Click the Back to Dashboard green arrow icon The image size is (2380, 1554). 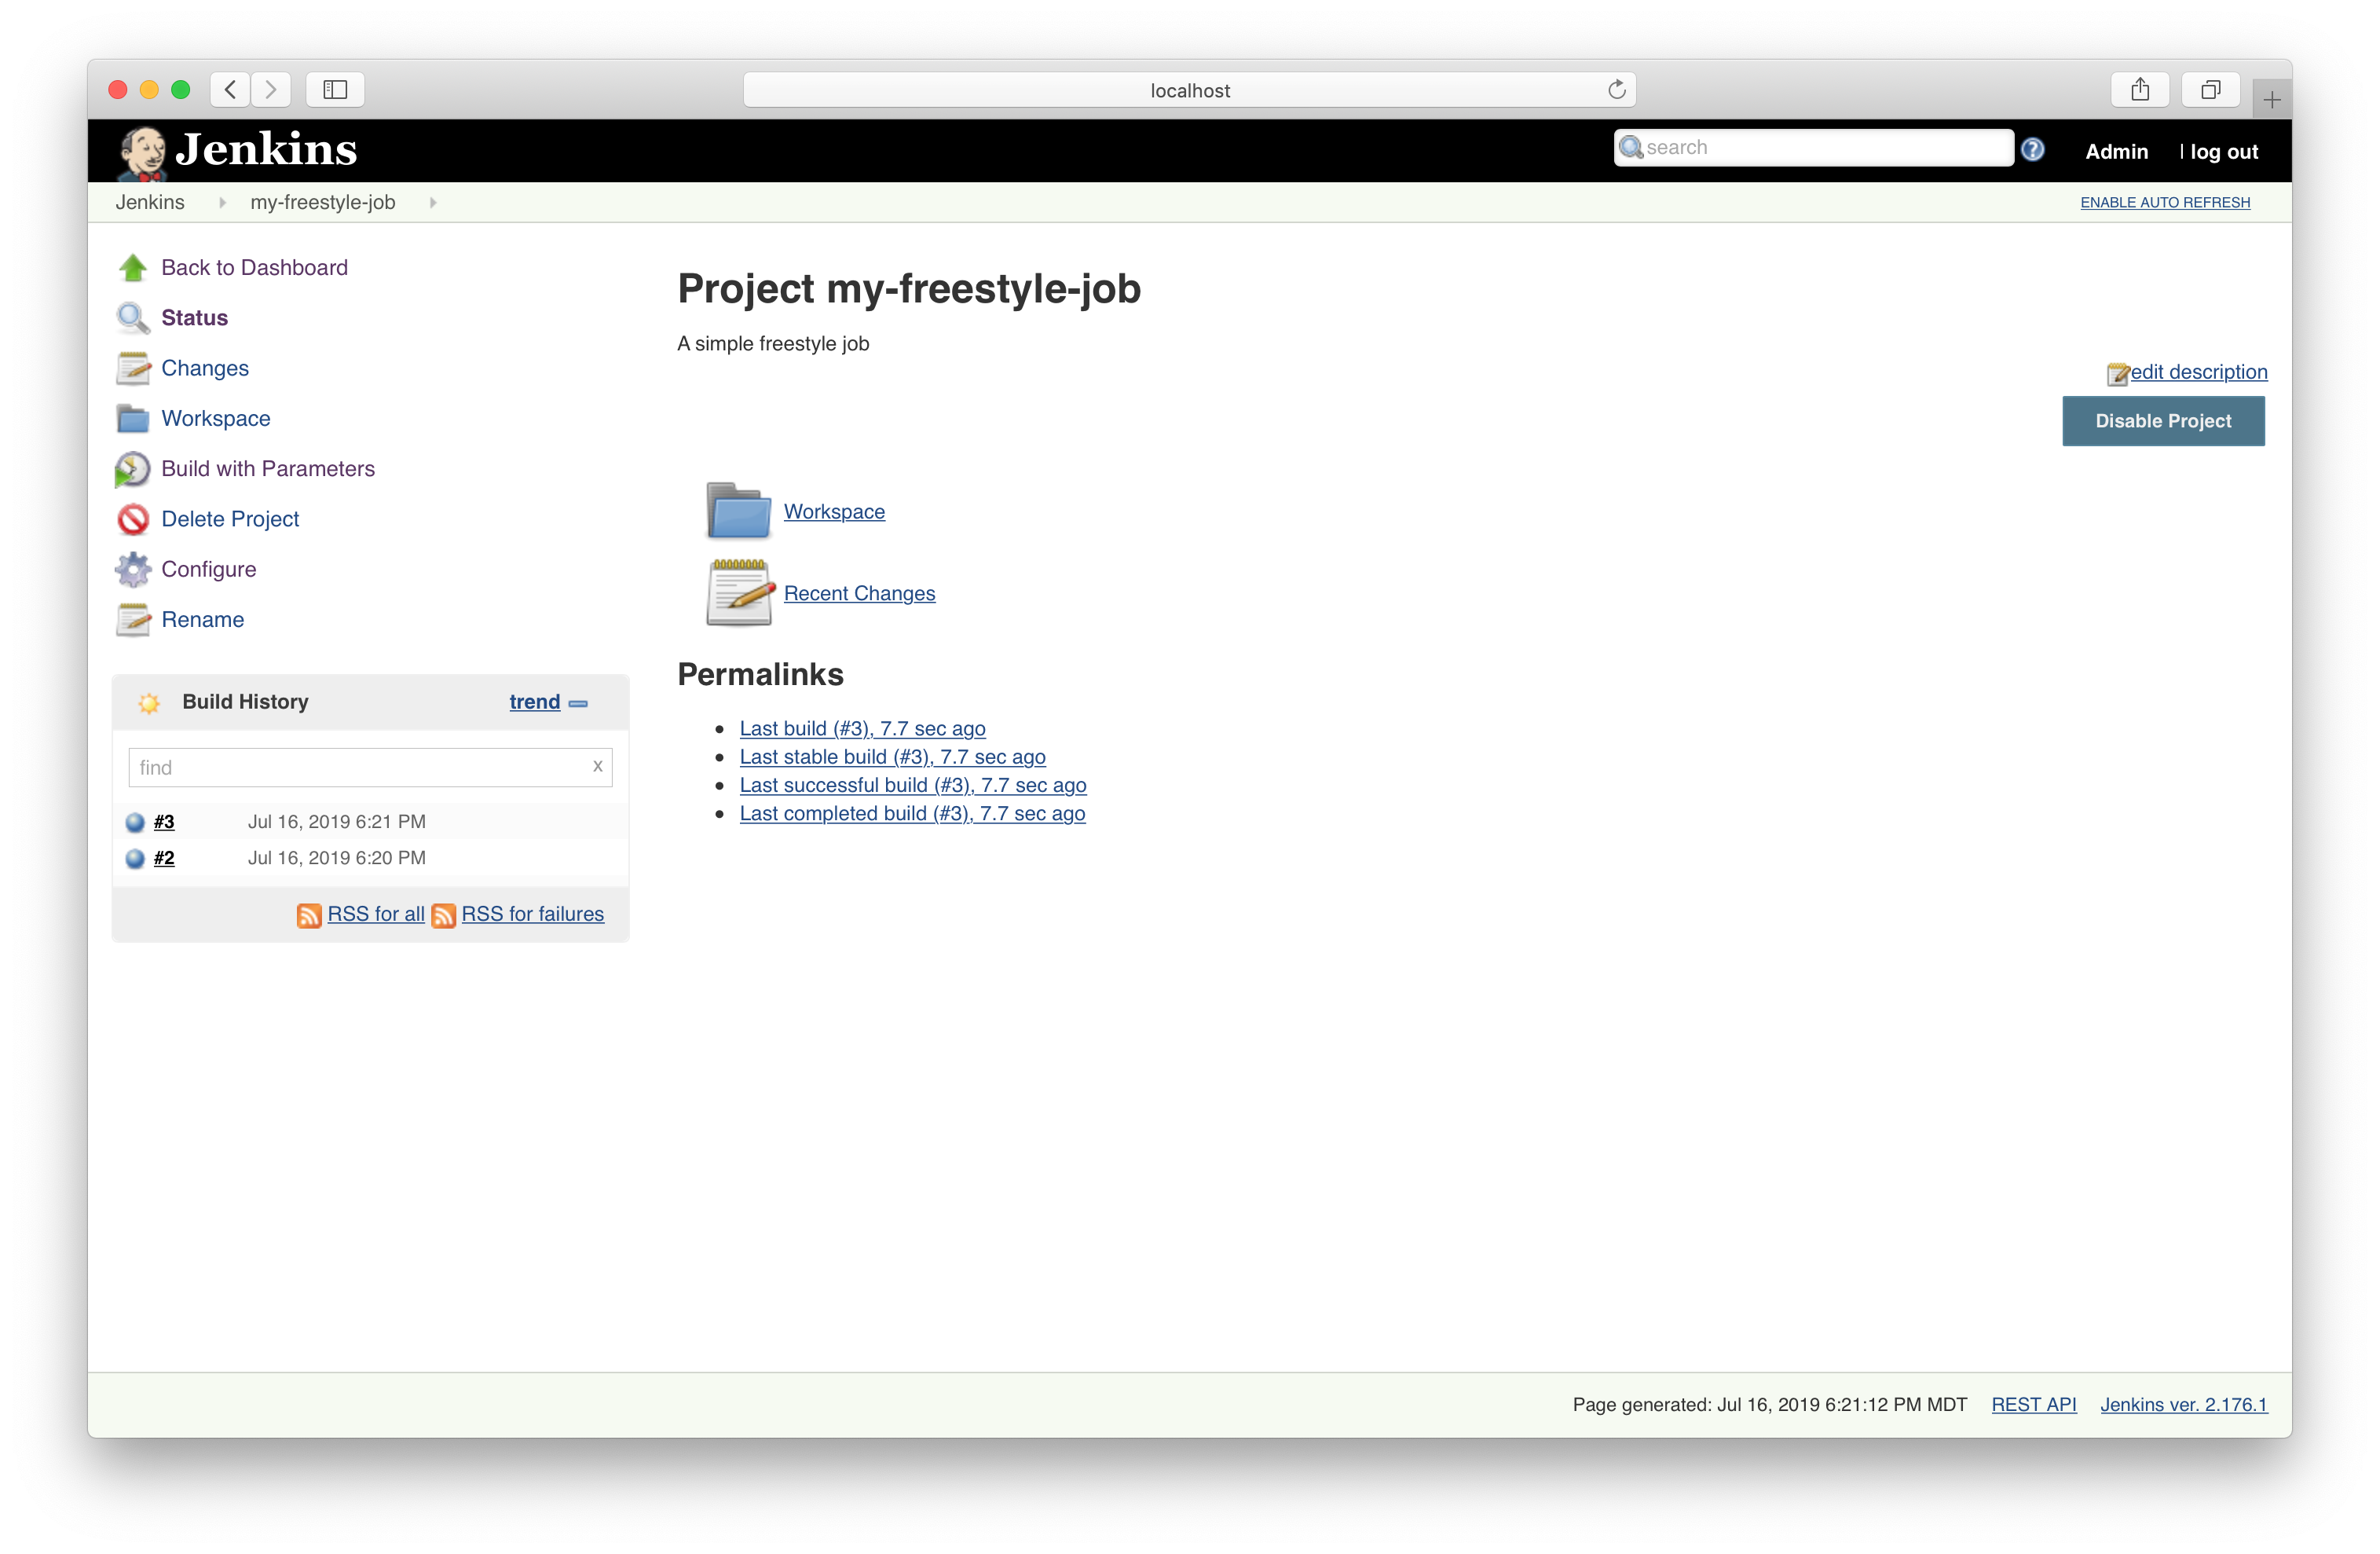click(133, 268)
